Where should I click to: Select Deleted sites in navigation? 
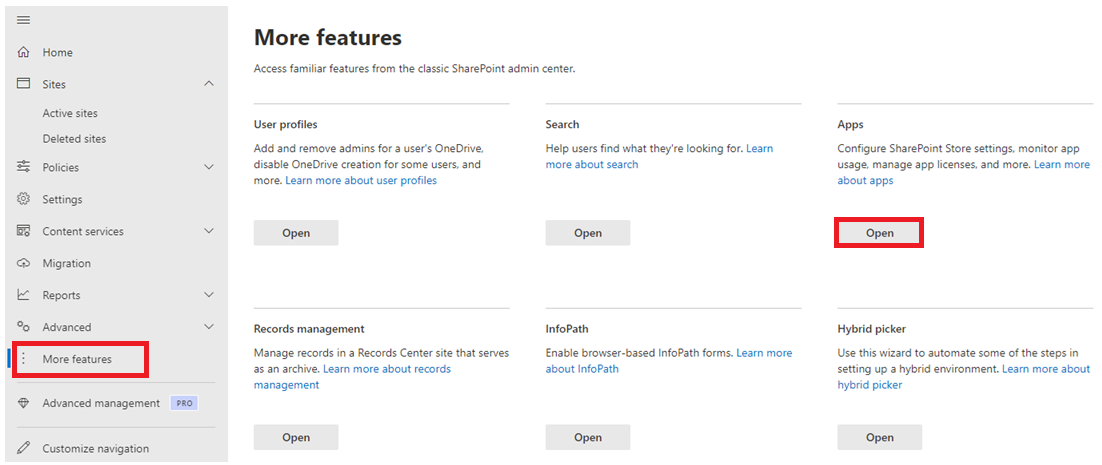(74, 139)
